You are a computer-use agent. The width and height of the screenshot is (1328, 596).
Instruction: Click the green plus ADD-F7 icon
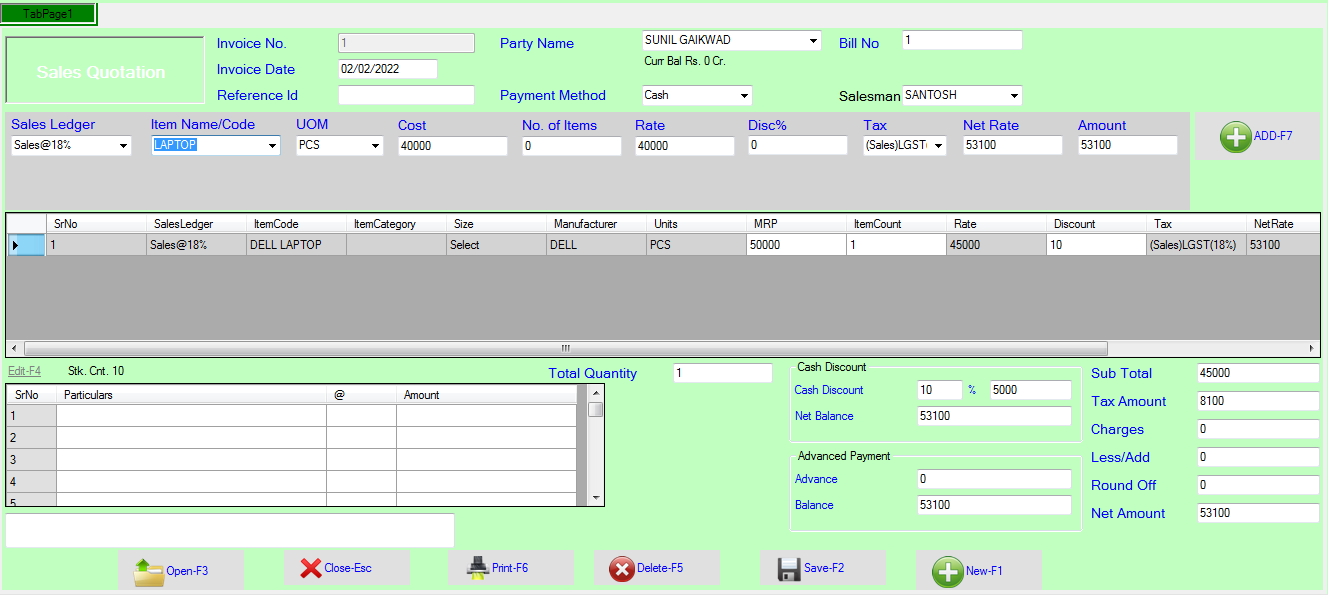[x=1236, y=137]
